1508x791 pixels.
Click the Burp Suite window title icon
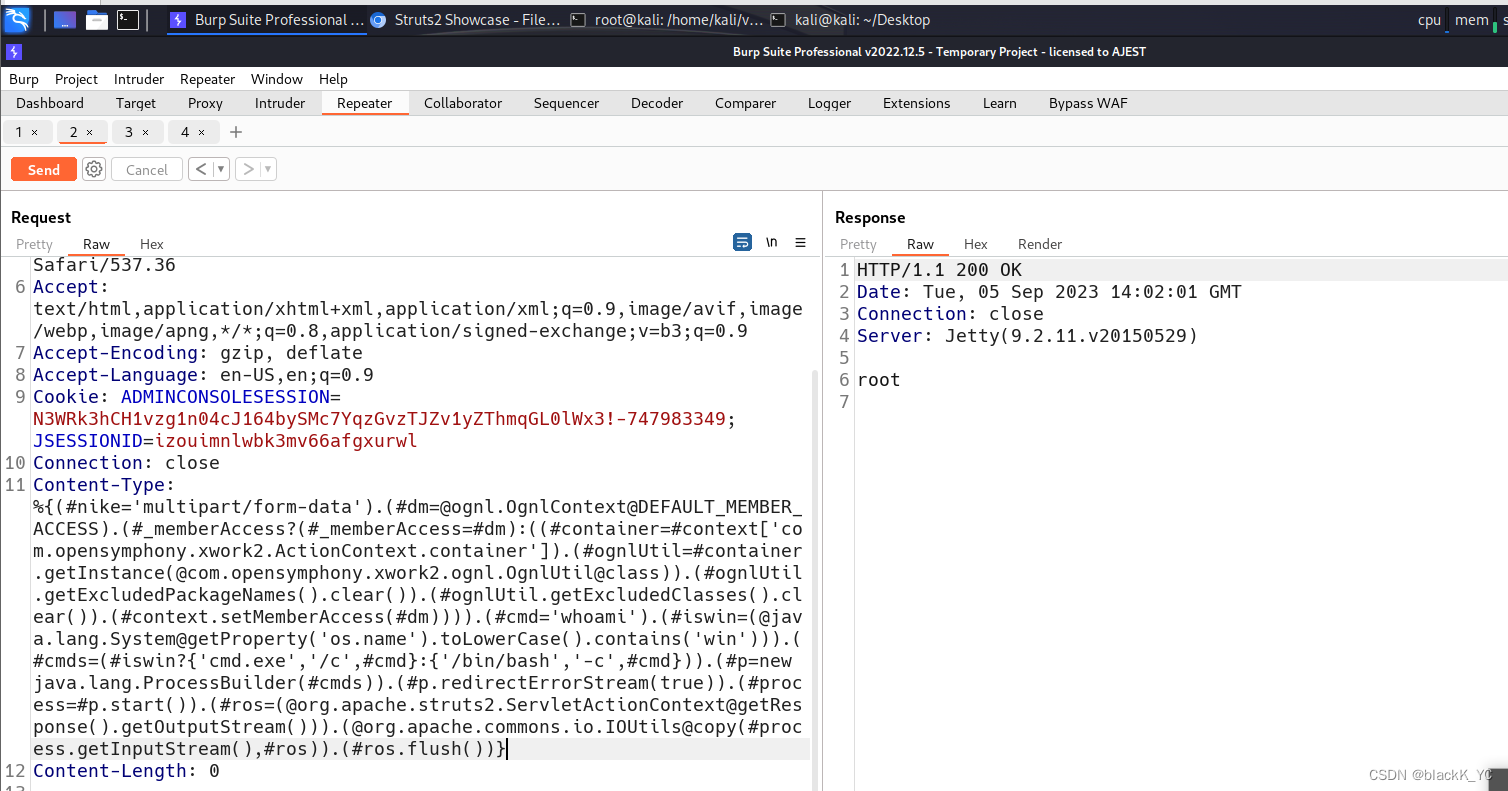click(13, 51)
